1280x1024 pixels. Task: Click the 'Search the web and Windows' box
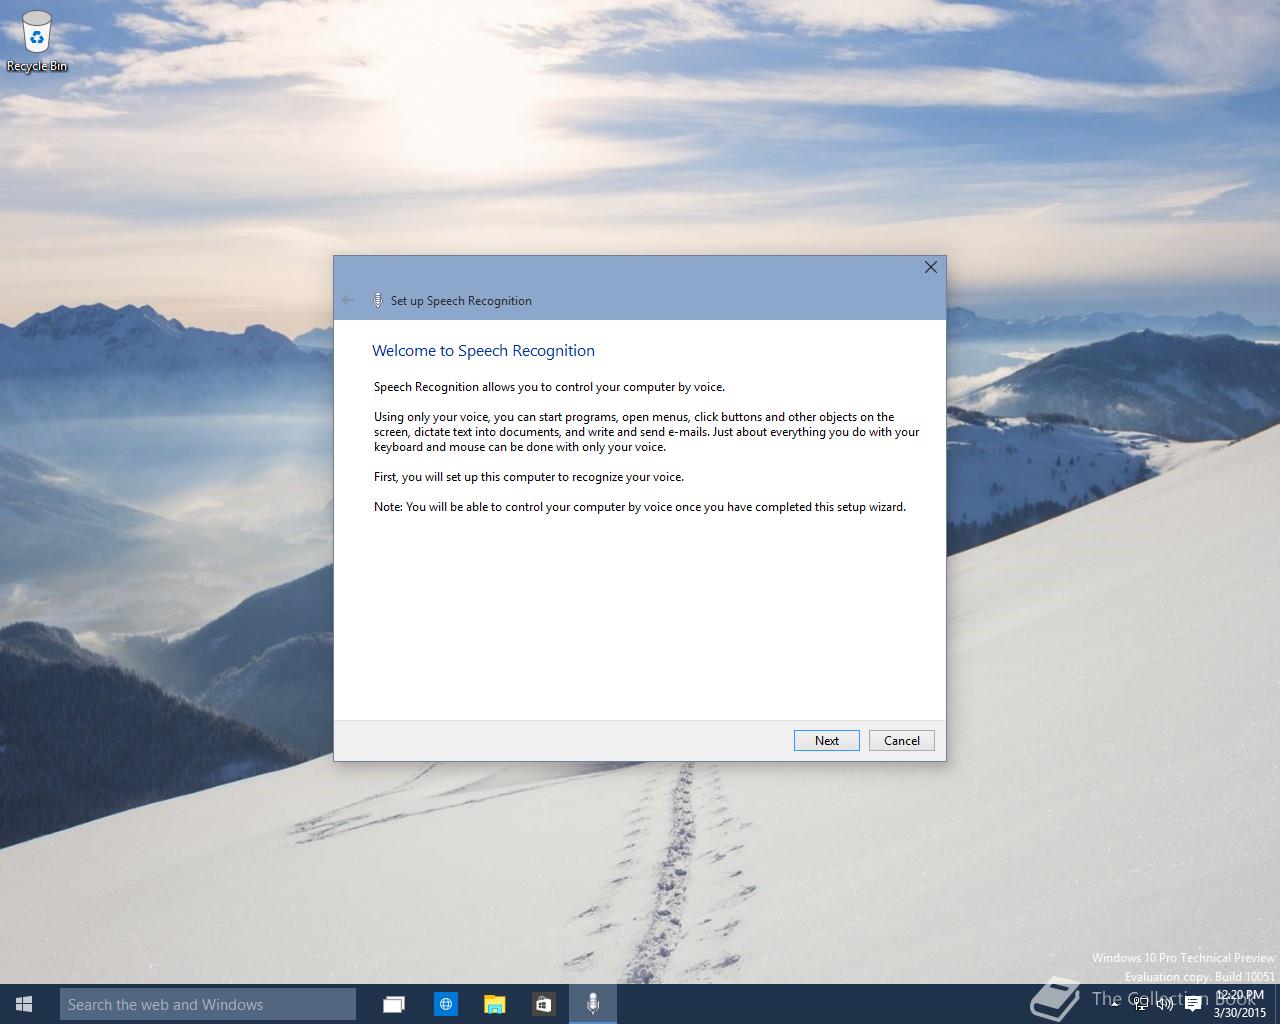(208, 1004)
